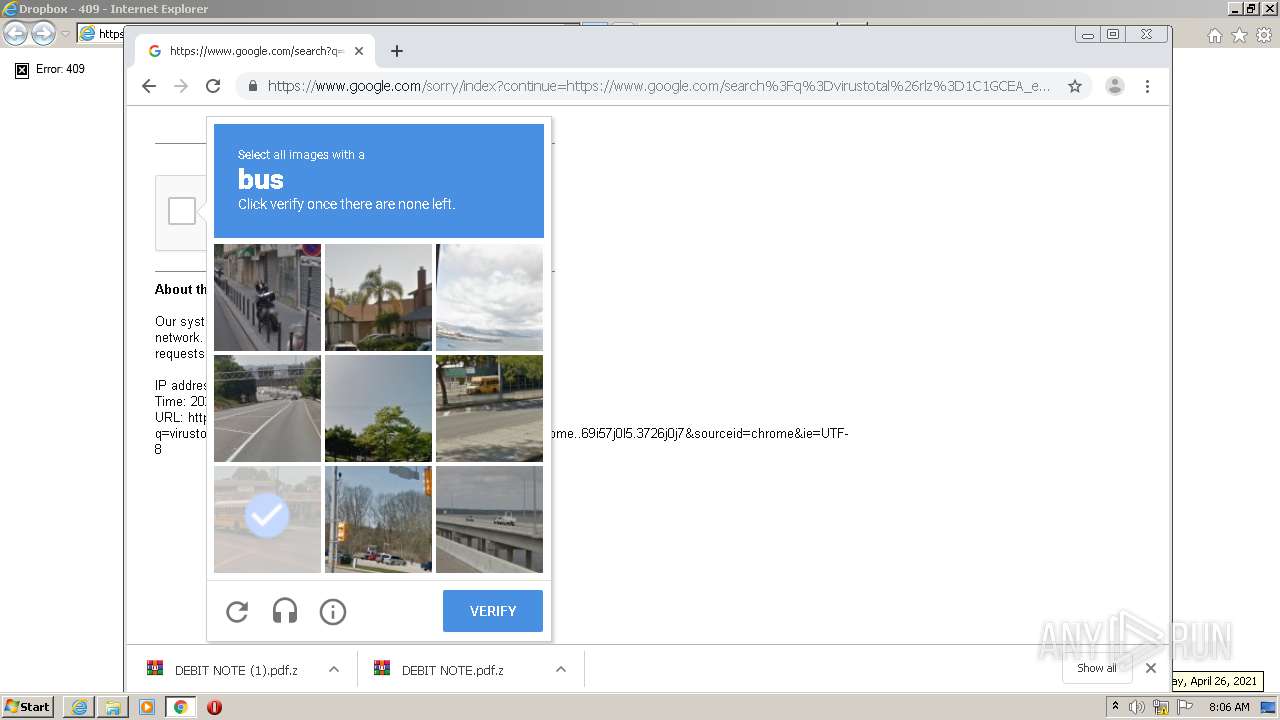Image resolution: width=1280 pixels, height=720 pixels.
Task: Select the highway overpass image tile
Action: [x=267, y=408]
